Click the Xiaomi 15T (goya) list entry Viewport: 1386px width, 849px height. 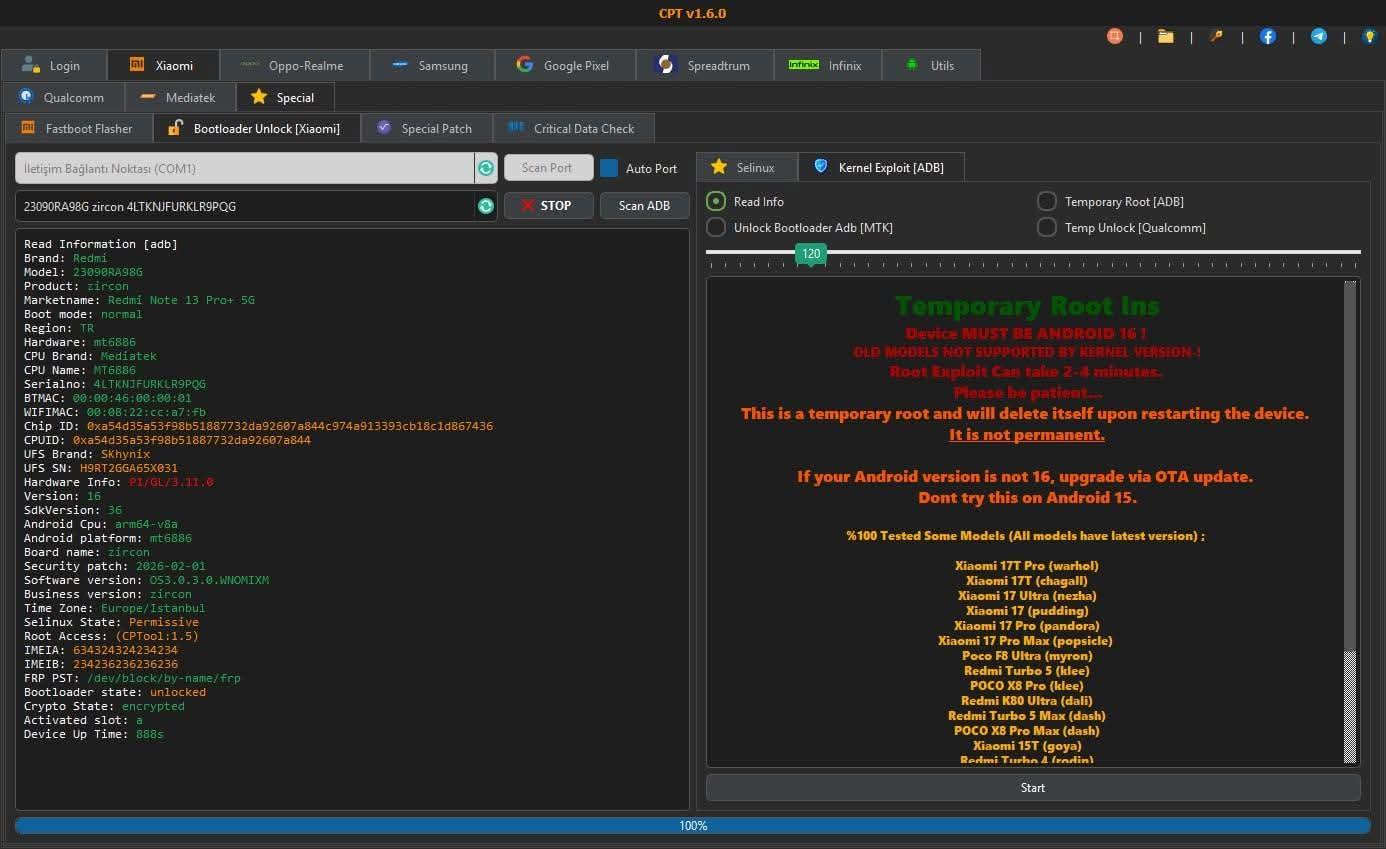pyautogui.click(x=1027, y=746)
